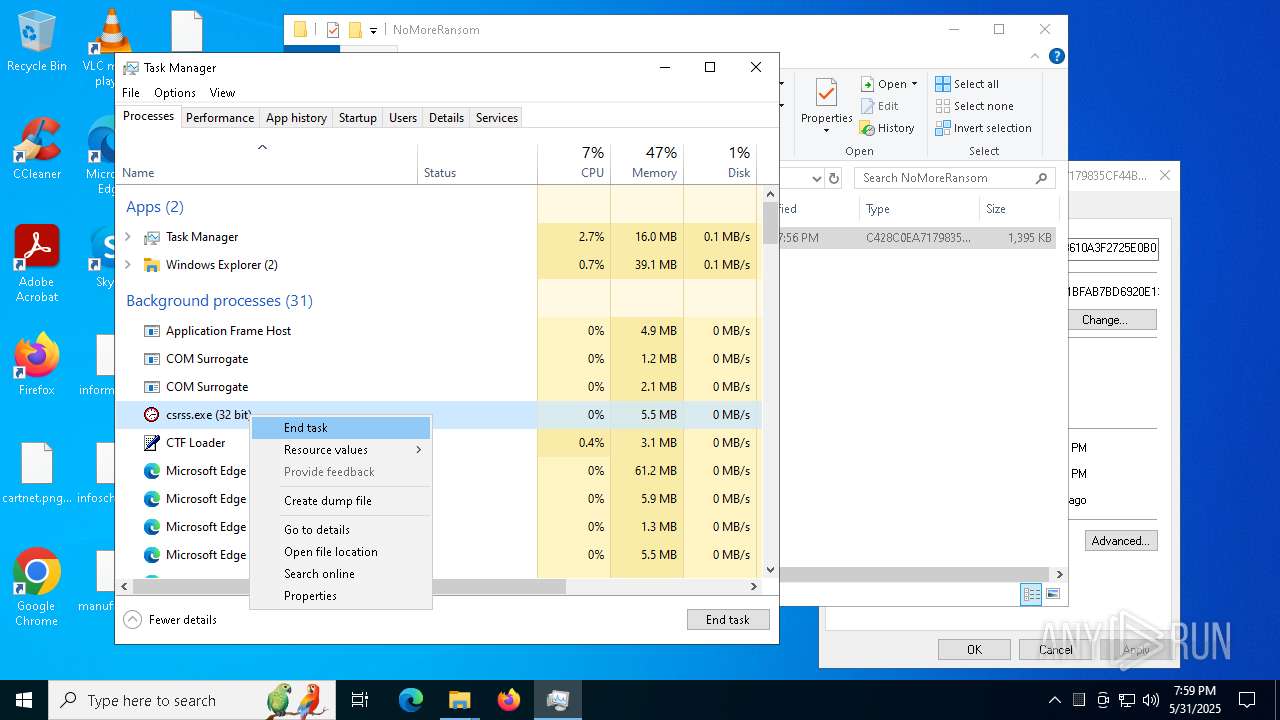1280x720 pixels.
Task: Switch to Details tab
Action: click(446, 118)
